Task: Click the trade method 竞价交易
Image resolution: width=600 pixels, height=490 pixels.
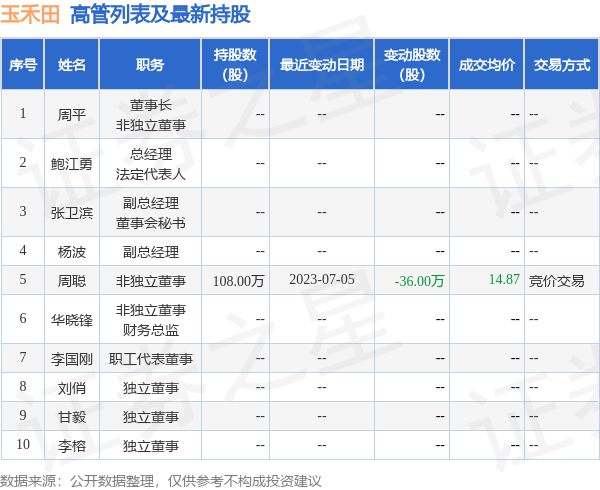Action: pos(556,281)
